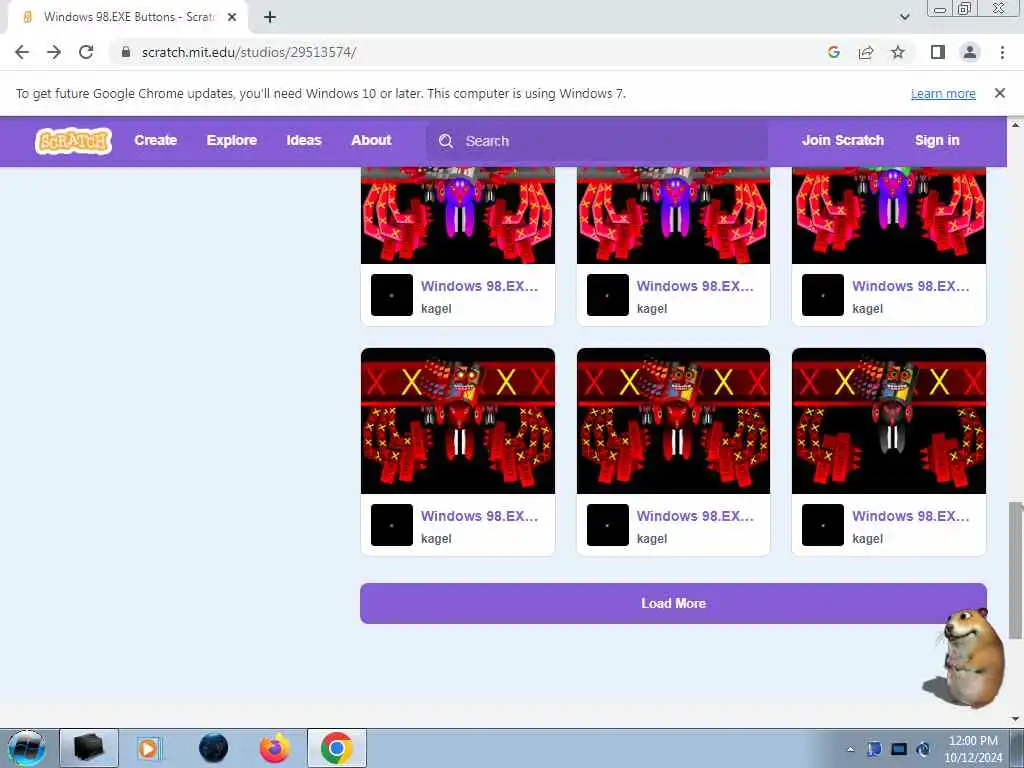Click the taskbar clock showing 12:00 PM
This screenshot has height=768, width=1024.
[x=973, y=749]
